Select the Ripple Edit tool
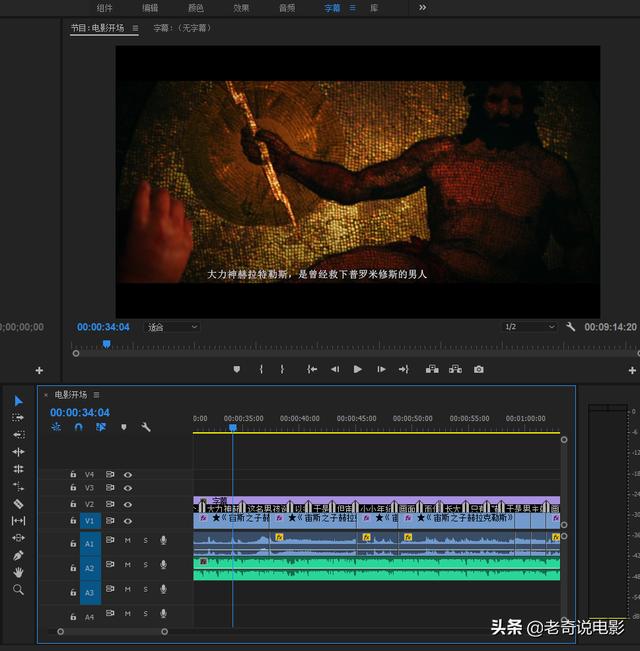Image resolution: width=640 pixels, height=651 pixels. [x=18, y=435]
